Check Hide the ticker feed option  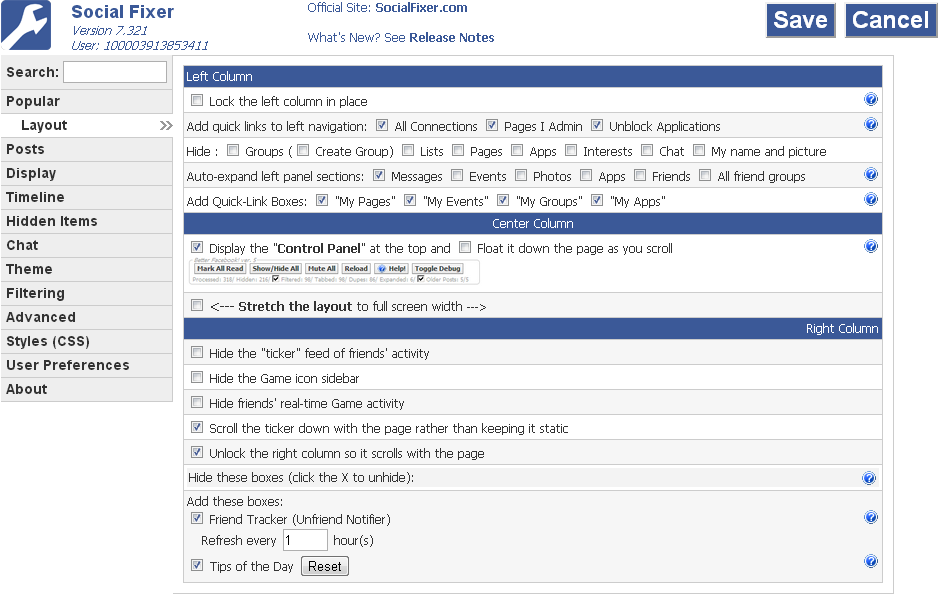(x=196, y=352)
